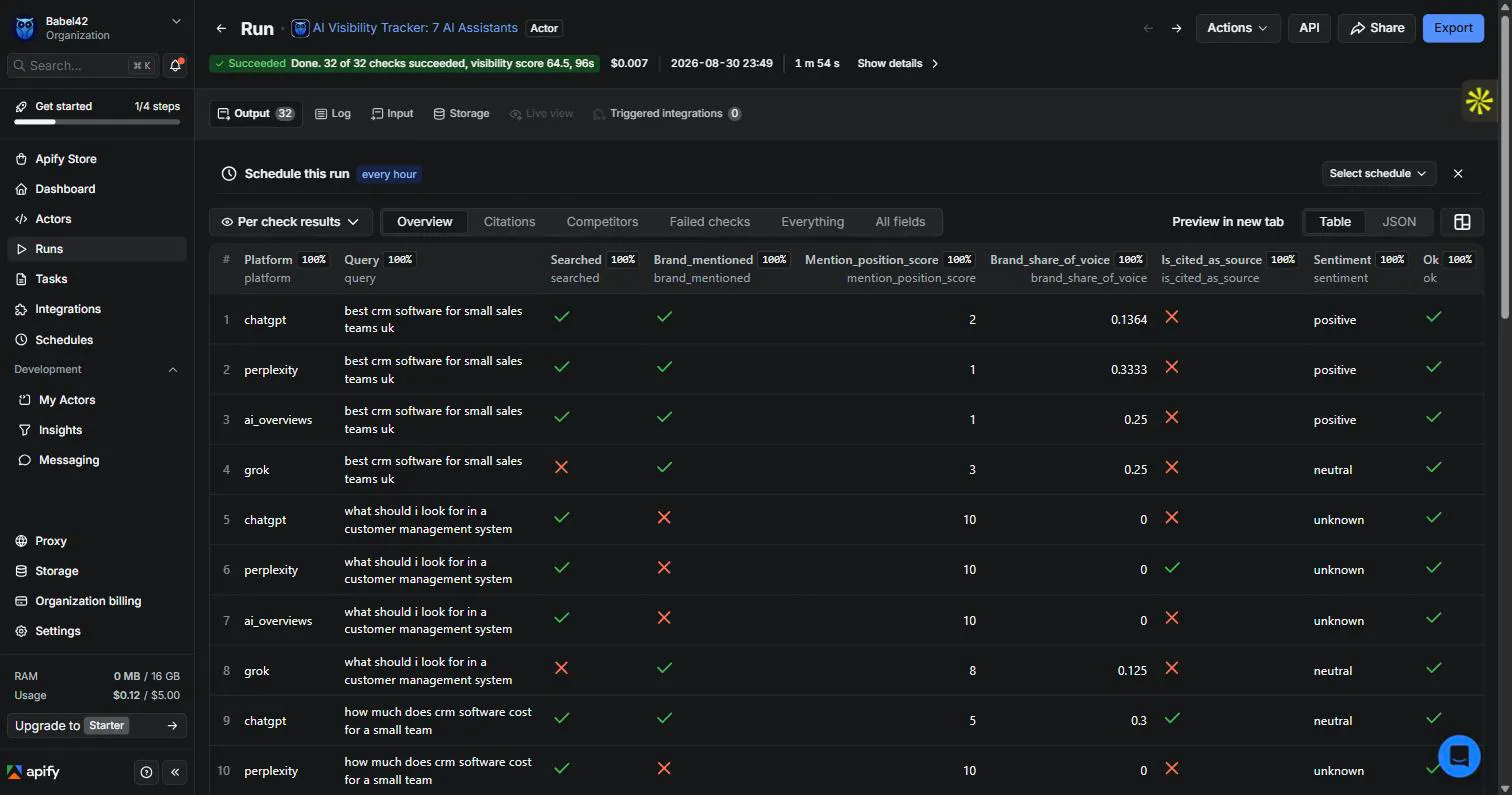Image resolution: width=1512 pixels, height=795 pixels.
Task: Click the 0.3333 share of voice value
Action: [1129, 370]
